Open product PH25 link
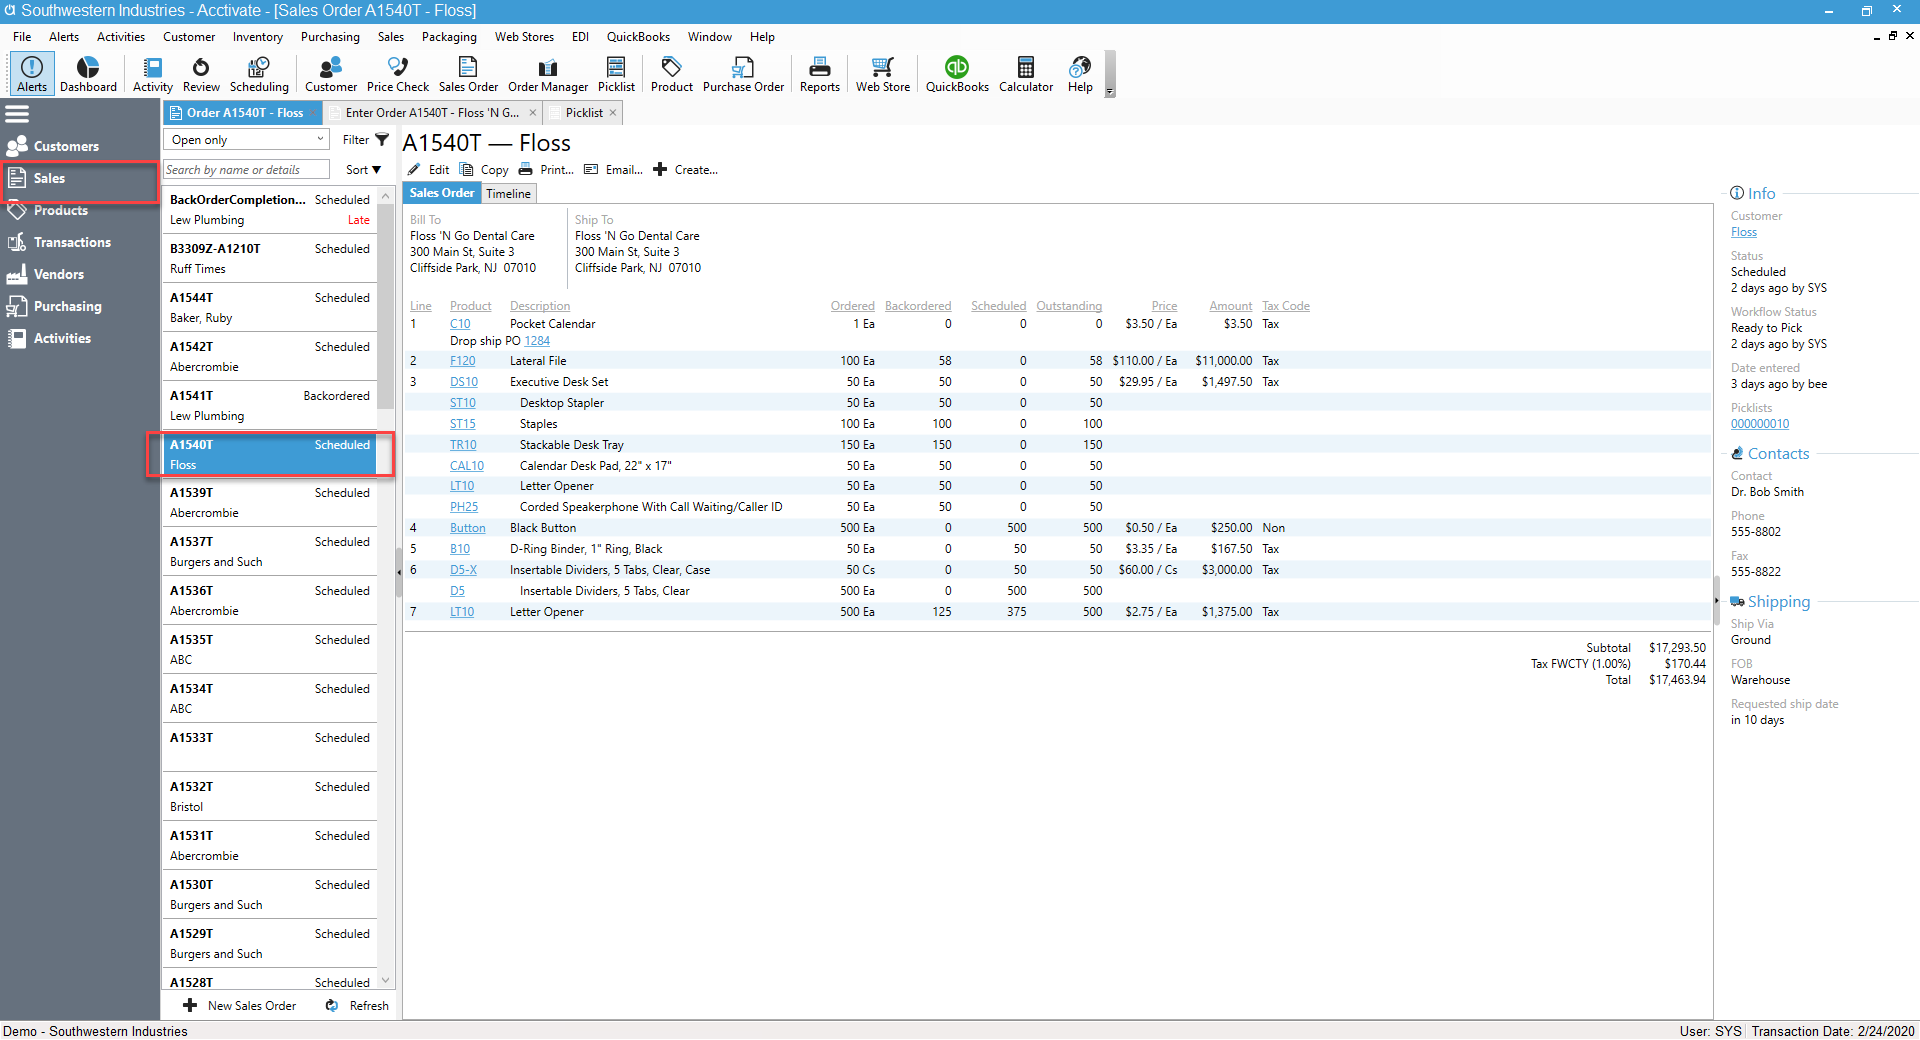This screenshot has height=1040, width=1920. coord(464,507)
